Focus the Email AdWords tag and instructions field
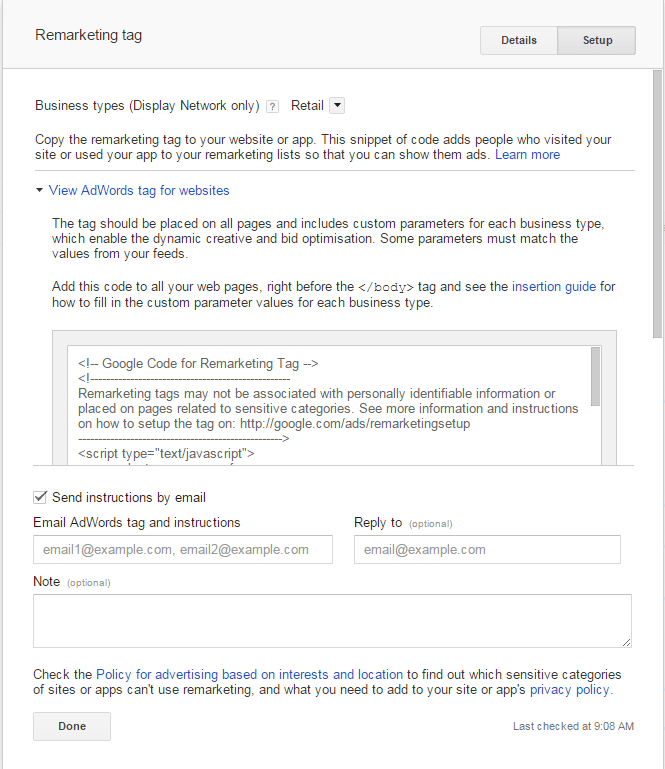Image resolution: width=665 pixels, height=769 pixels. [x=183, y=549]
